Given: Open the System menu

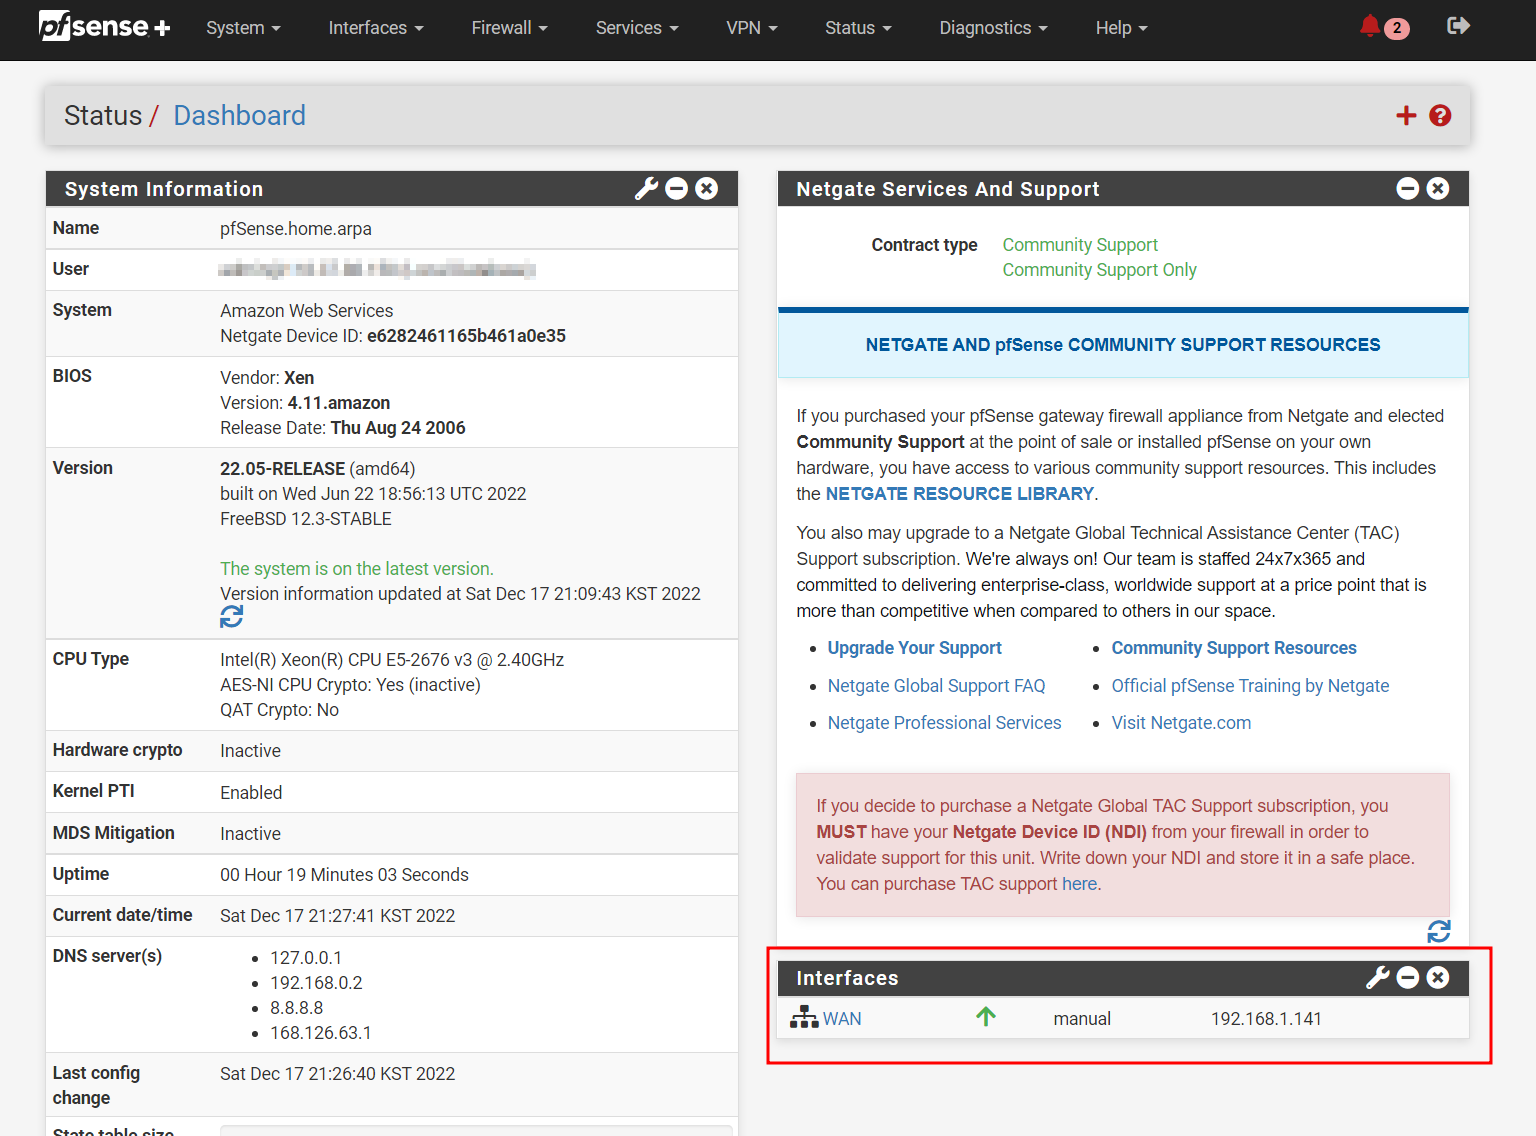Looking at the screenshot, I should (x=243, y=28).
